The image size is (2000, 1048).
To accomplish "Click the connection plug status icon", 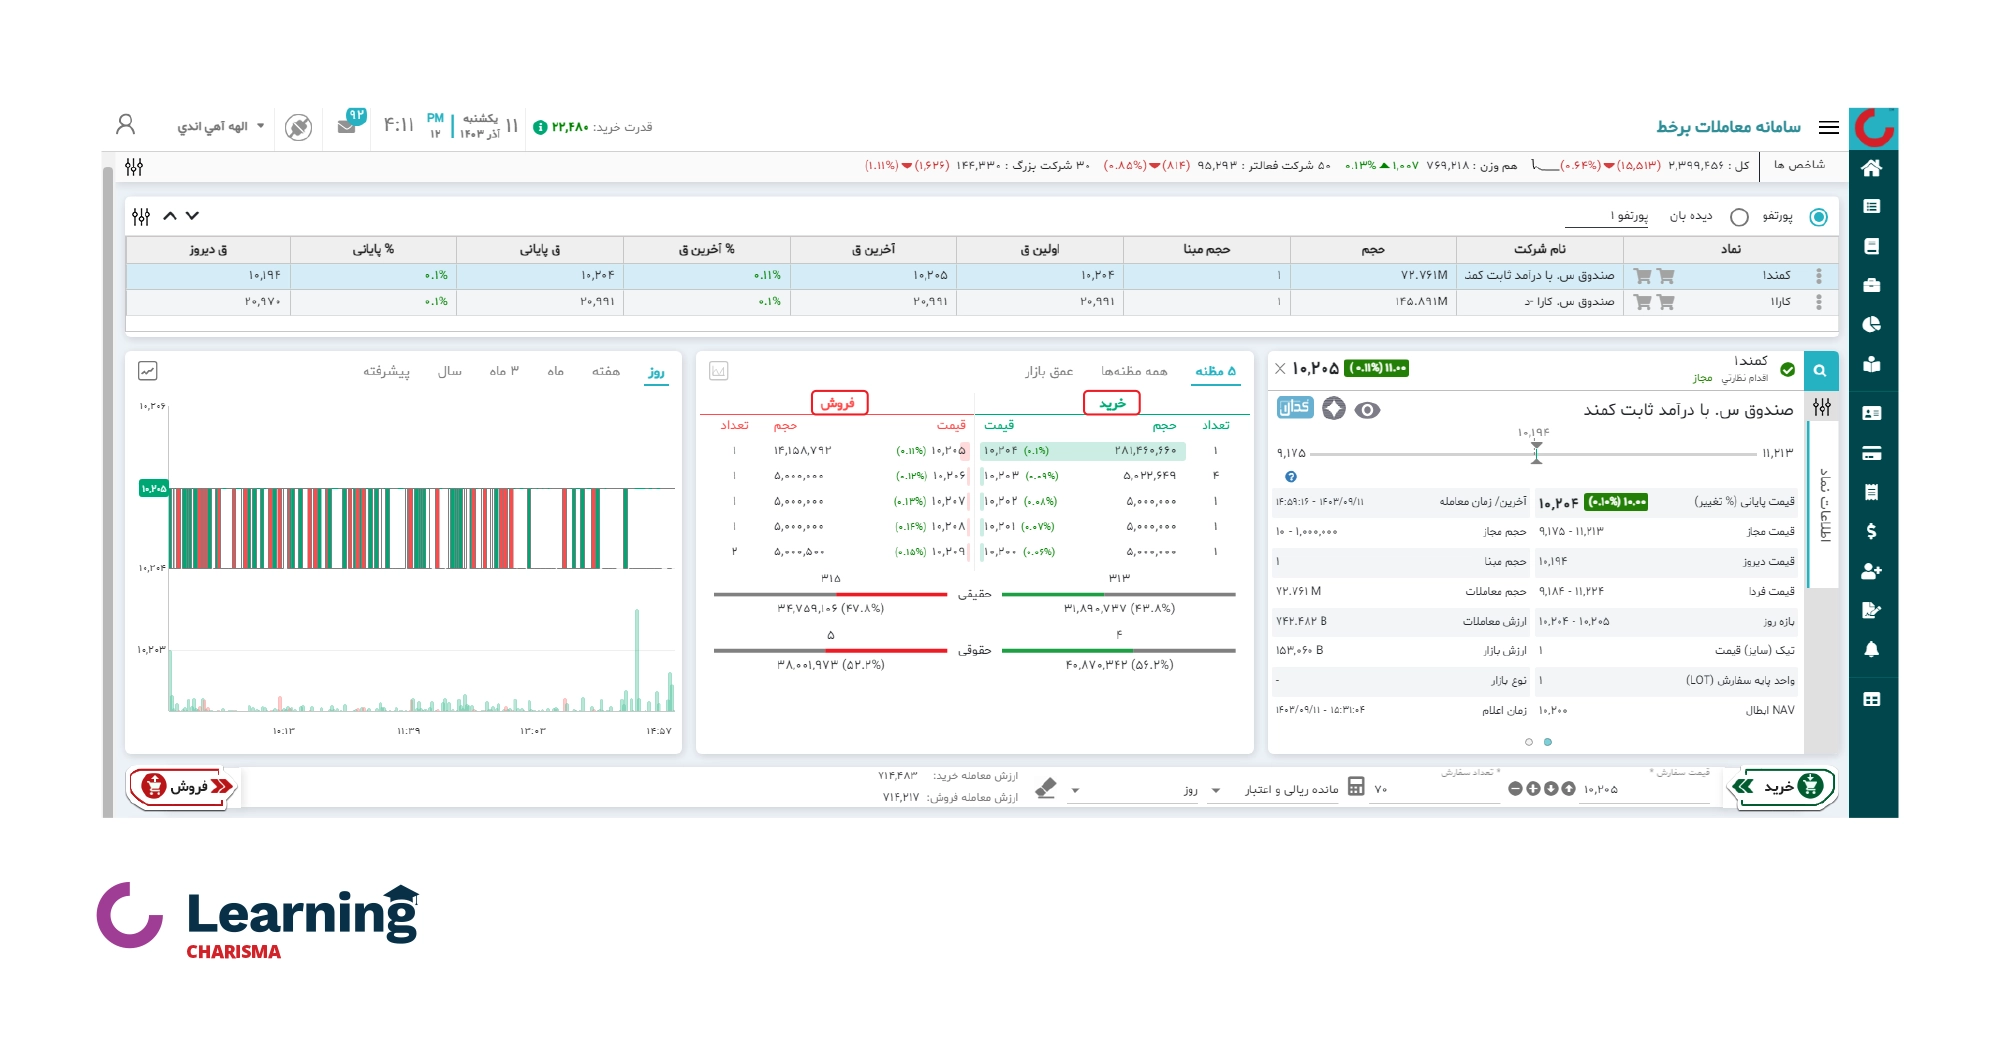I will coord(298,127).
